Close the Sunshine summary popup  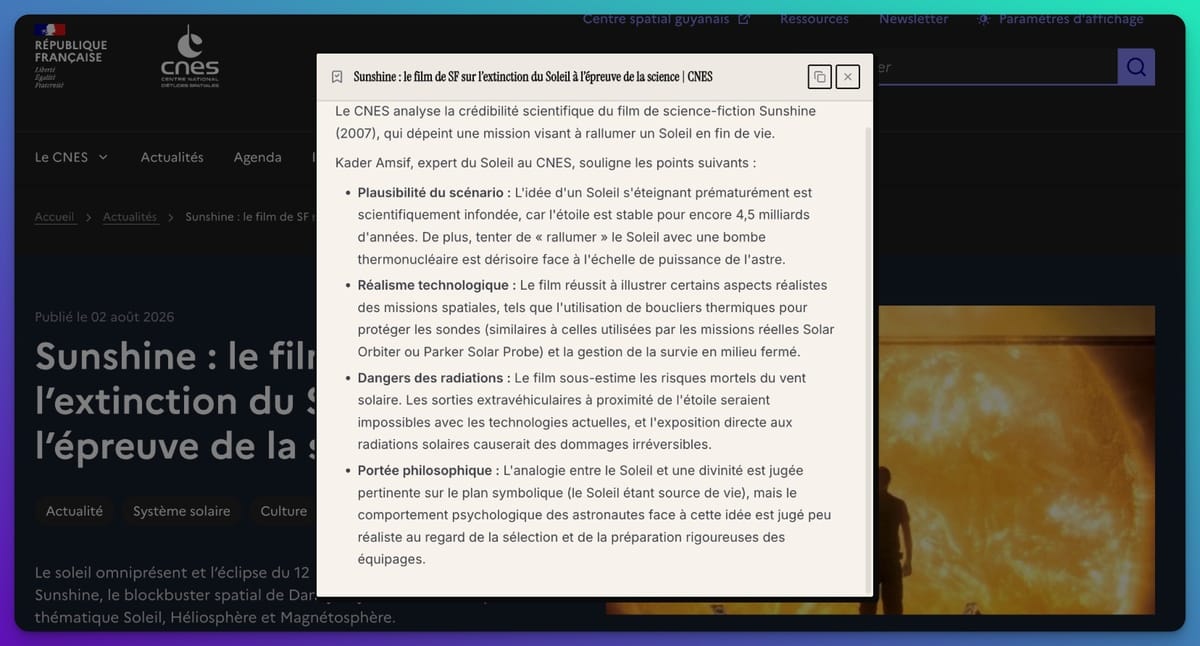click(x=848, y=77)
